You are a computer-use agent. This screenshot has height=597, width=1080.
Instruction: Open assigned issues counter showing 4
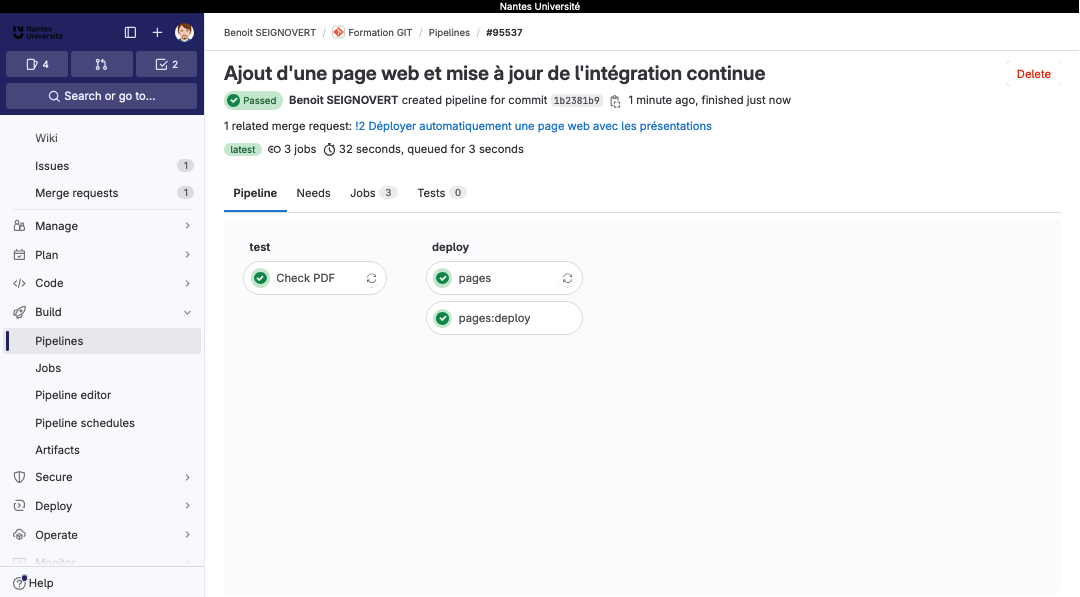click(x=37, y=64)
